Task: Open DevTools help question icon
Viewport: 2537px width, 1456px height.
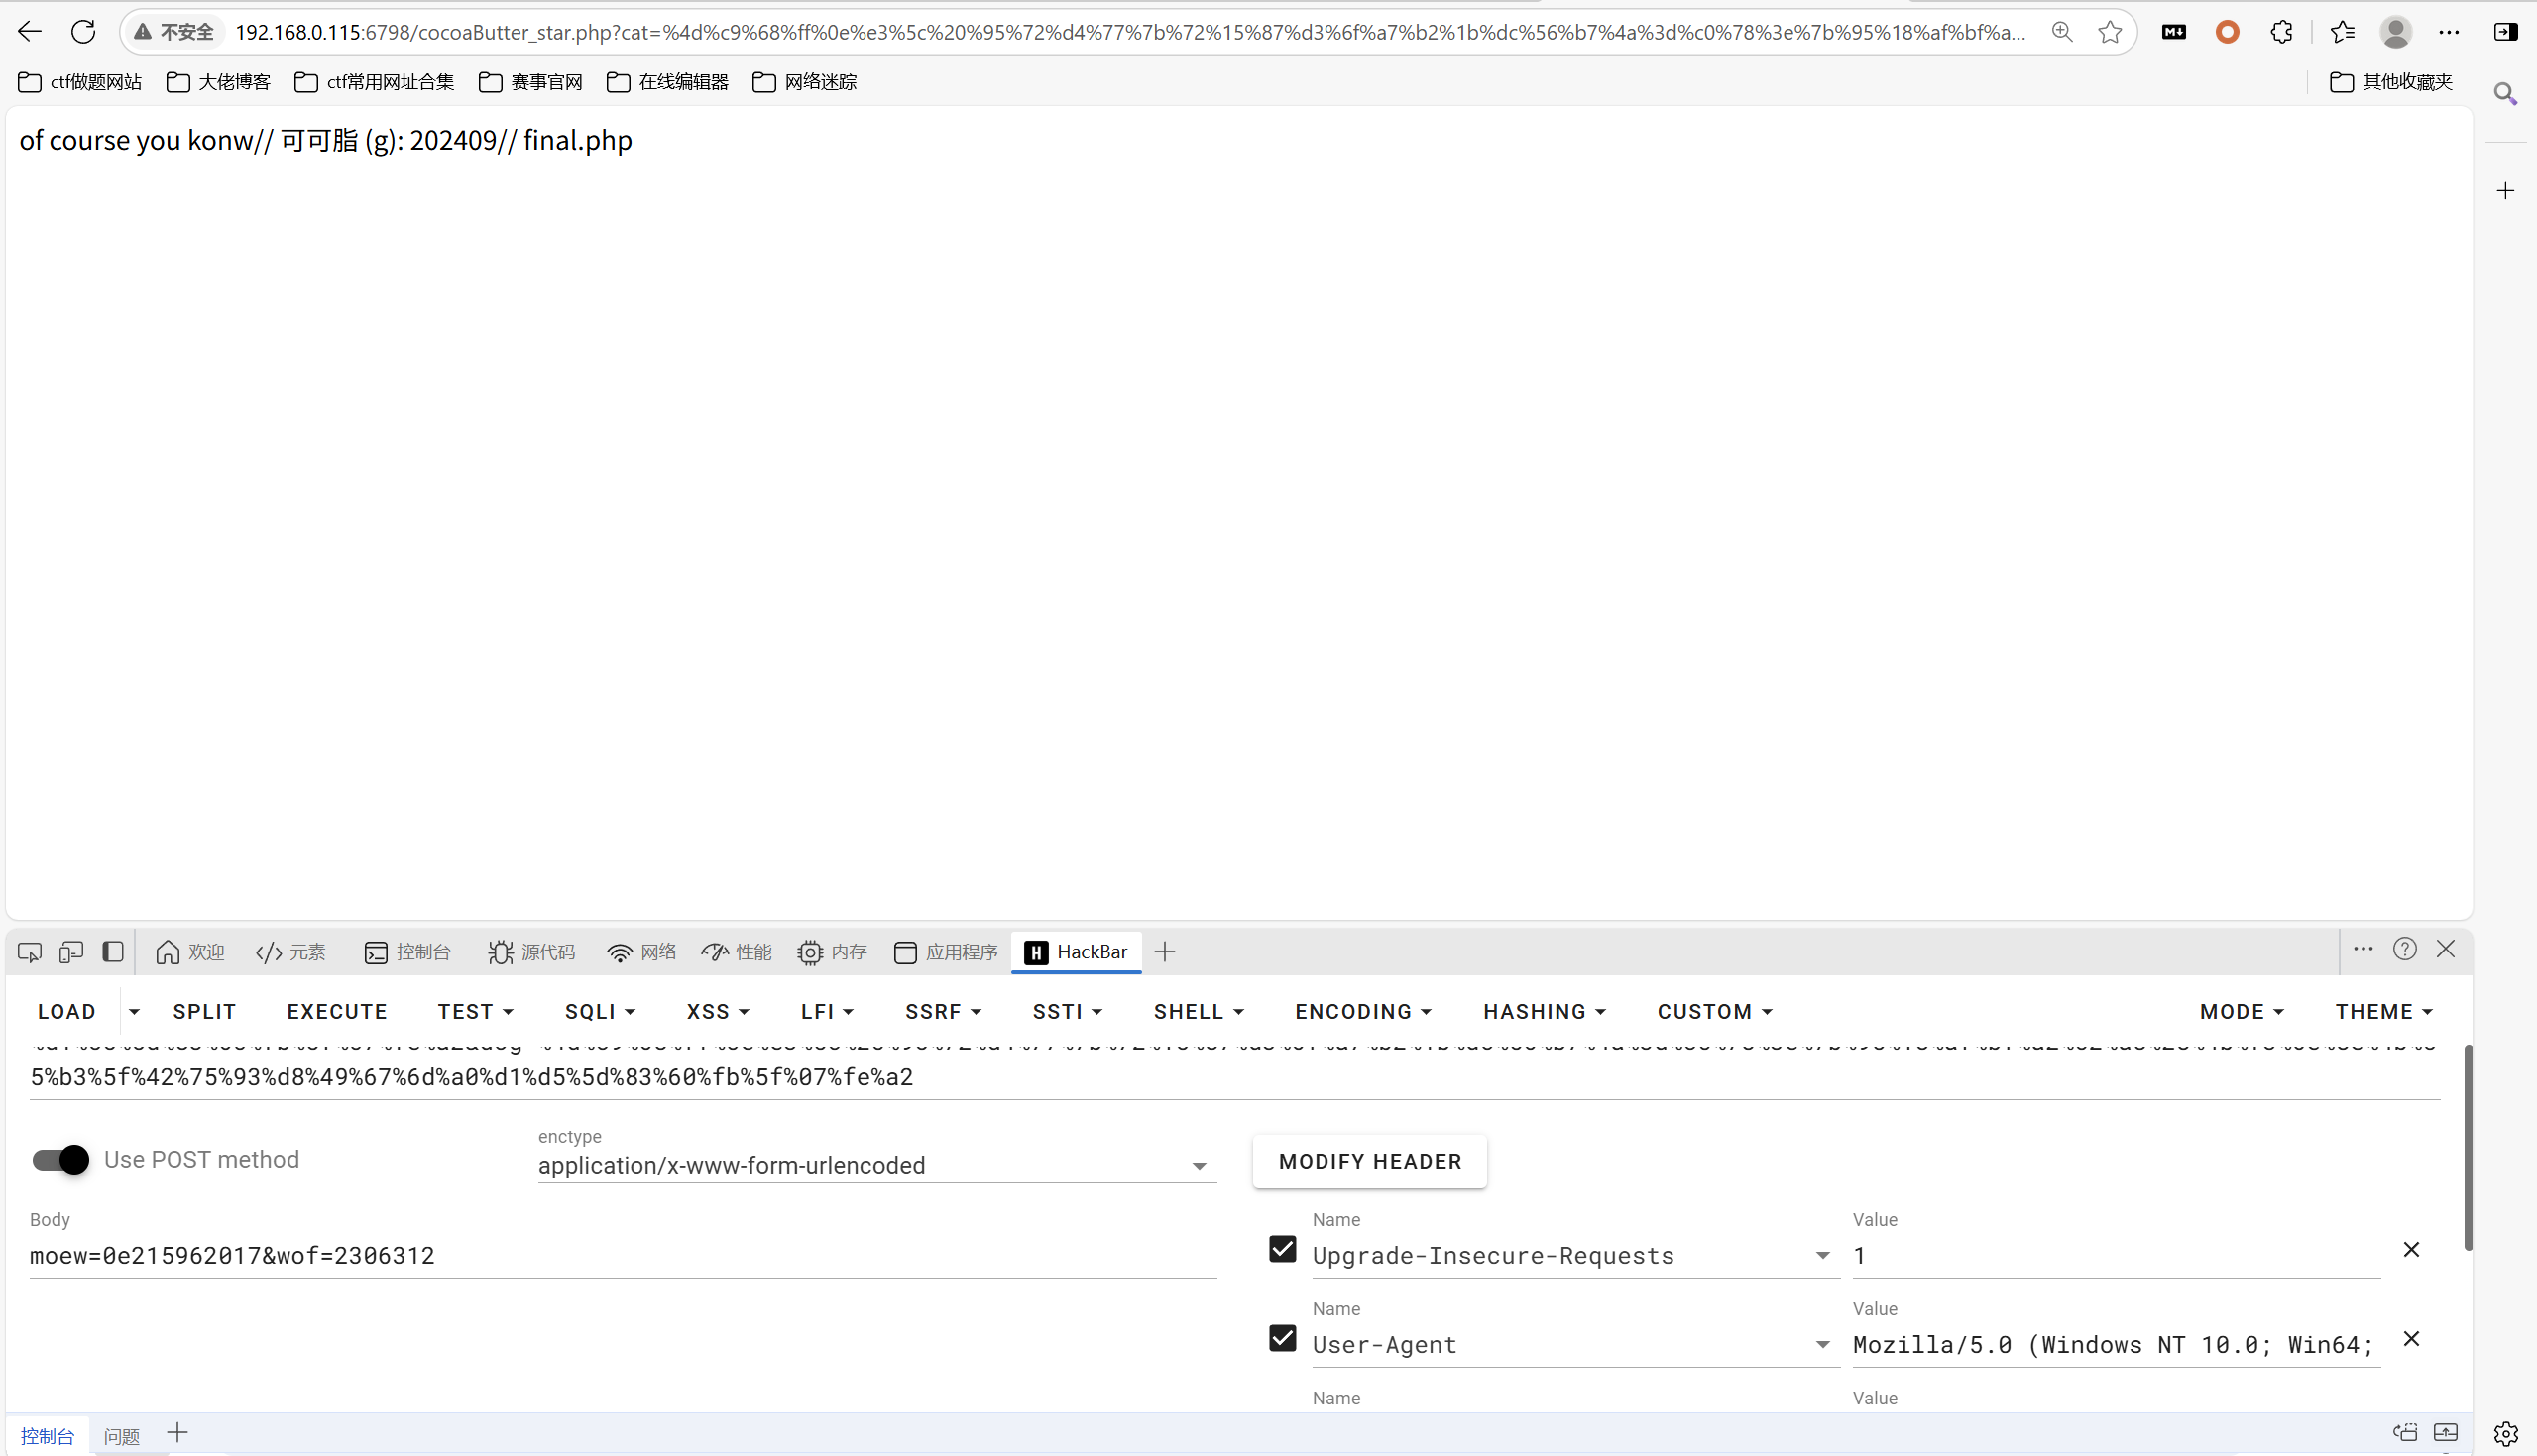Action: [x=2405, y=949]
